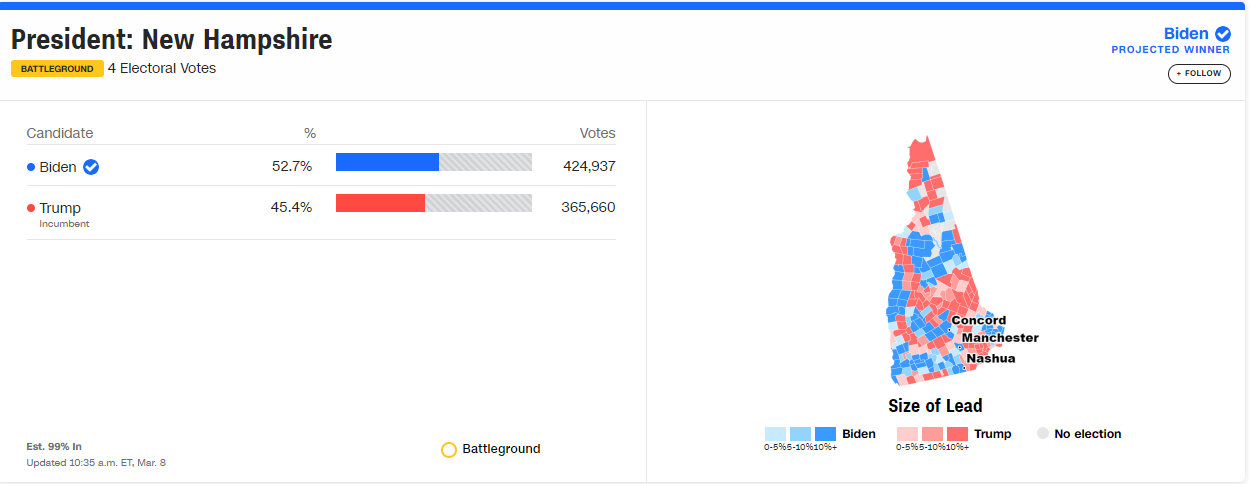Click the Concord city marker on map

[948, 329]
